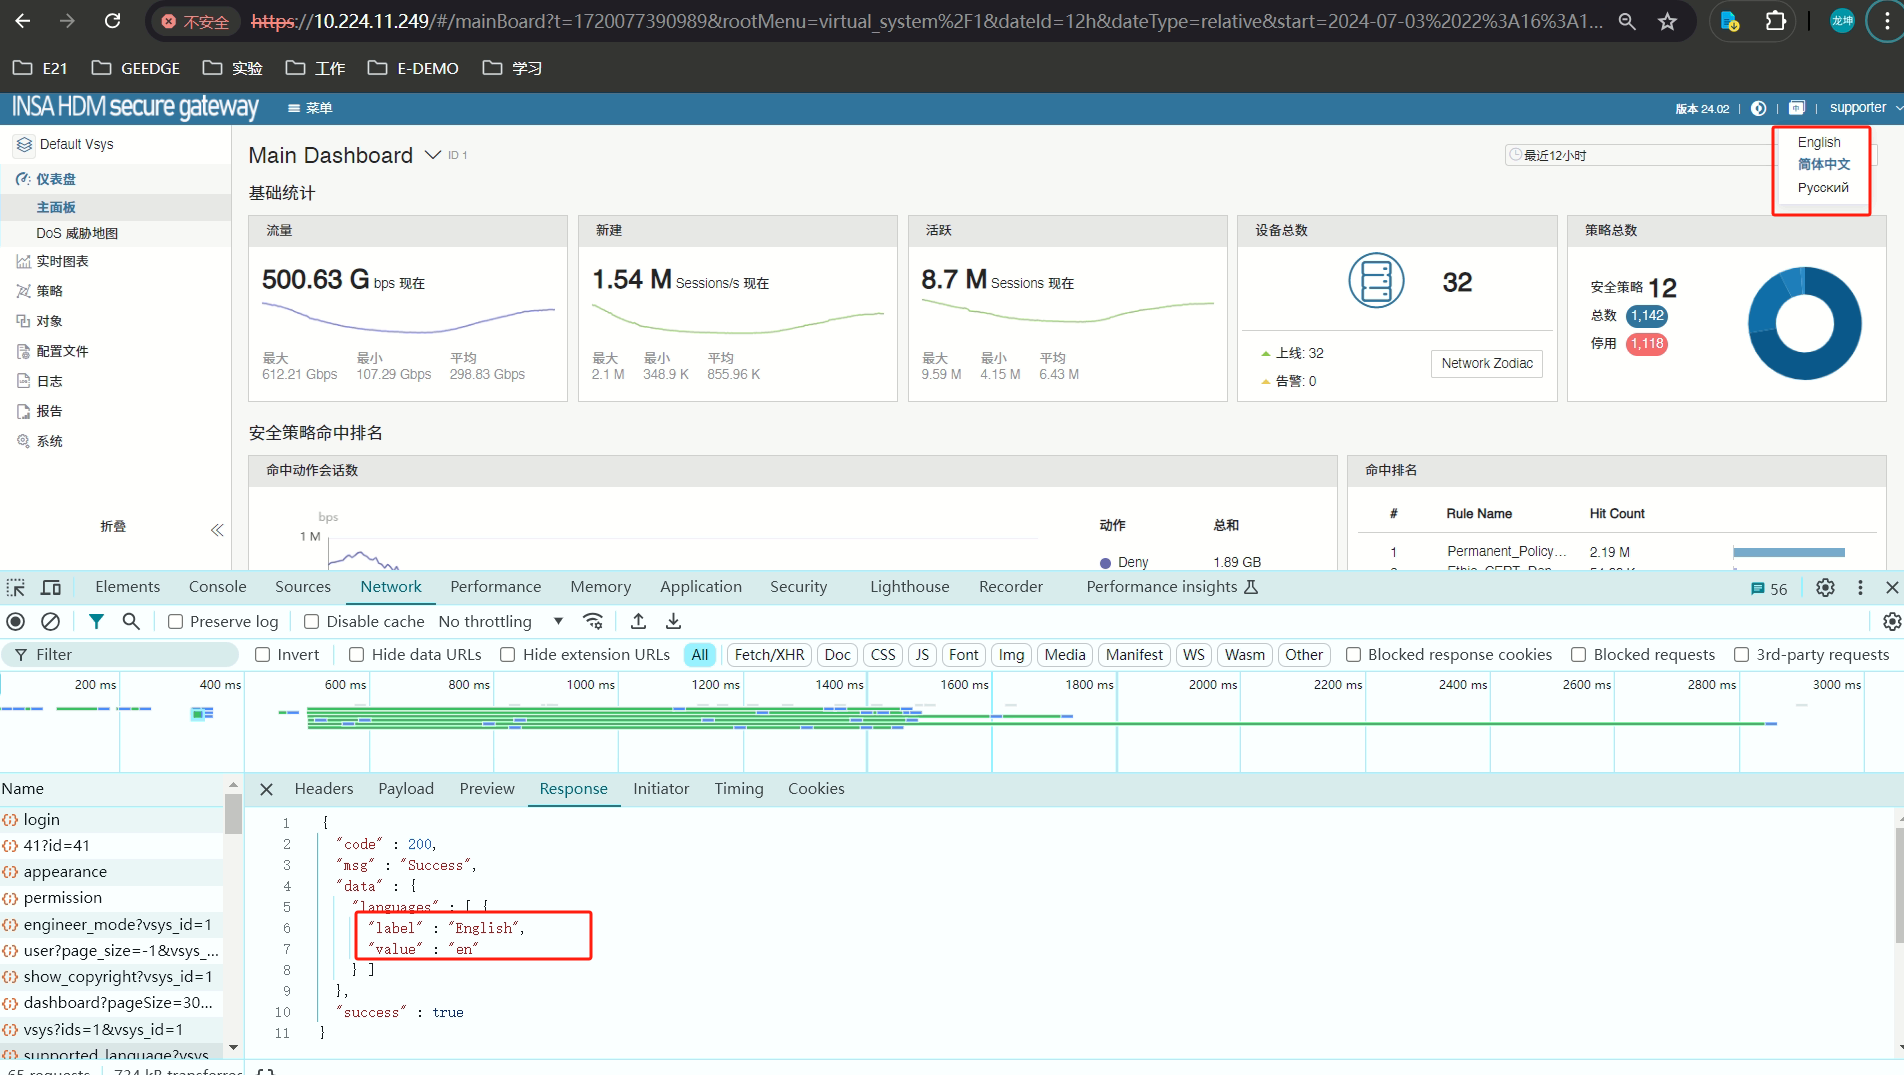Screen dimensions: 1904x1075
Task: Click the clear network log icon
Action: click(x=50, y=621)
